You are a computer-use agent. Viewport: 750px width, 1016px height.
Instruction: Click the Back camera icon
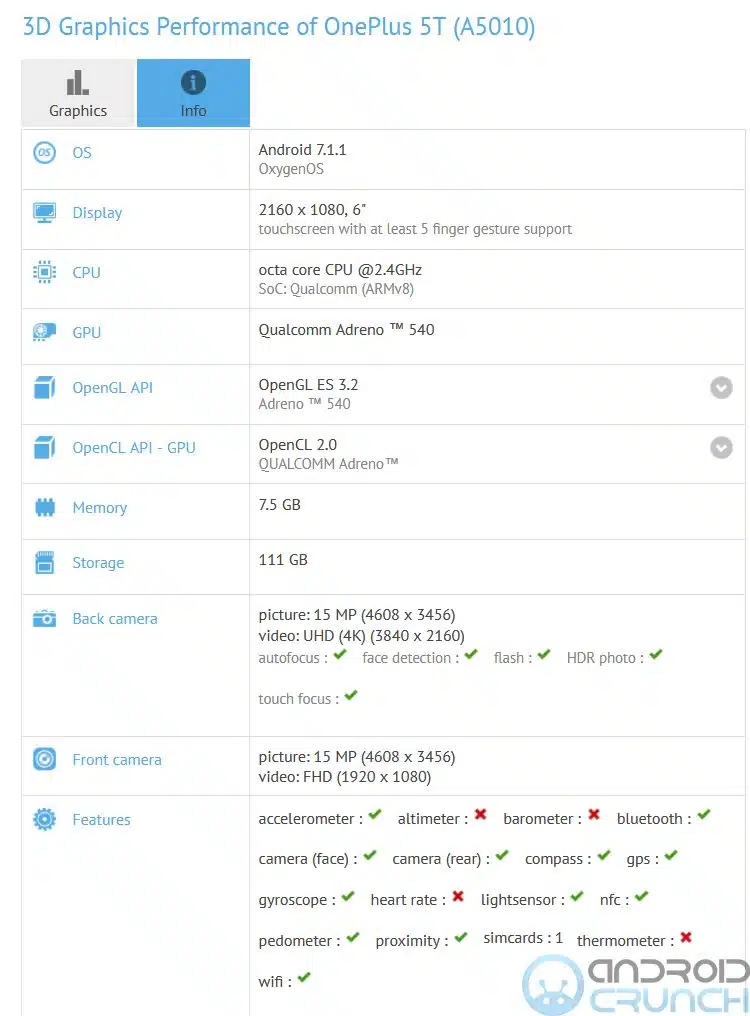point(44,619)
